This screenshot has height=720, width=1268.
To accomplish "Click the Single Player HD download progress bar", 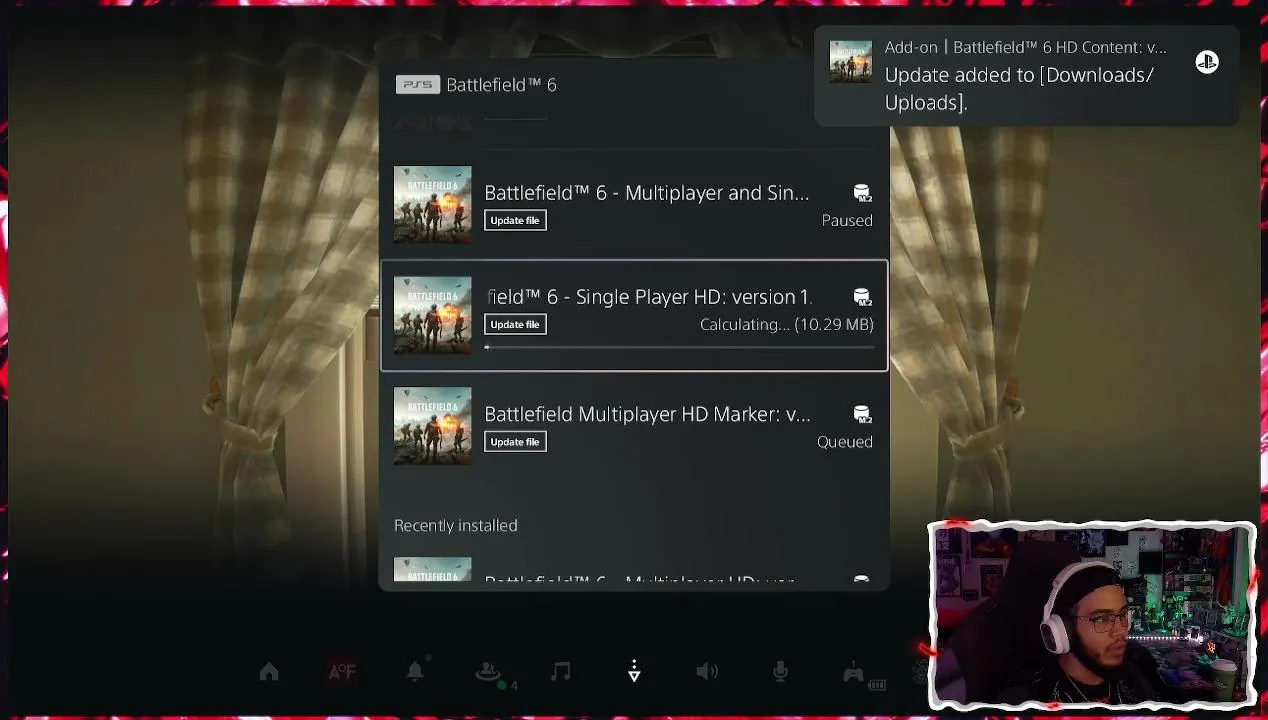I will coord(679,347).
